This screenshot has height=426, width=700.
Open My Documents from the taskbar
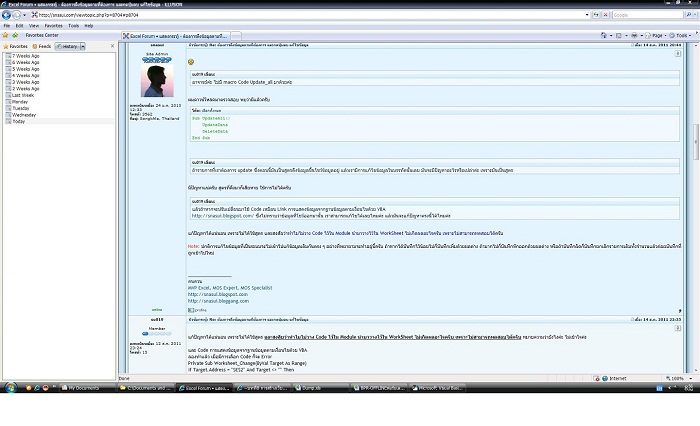(85, 387)
